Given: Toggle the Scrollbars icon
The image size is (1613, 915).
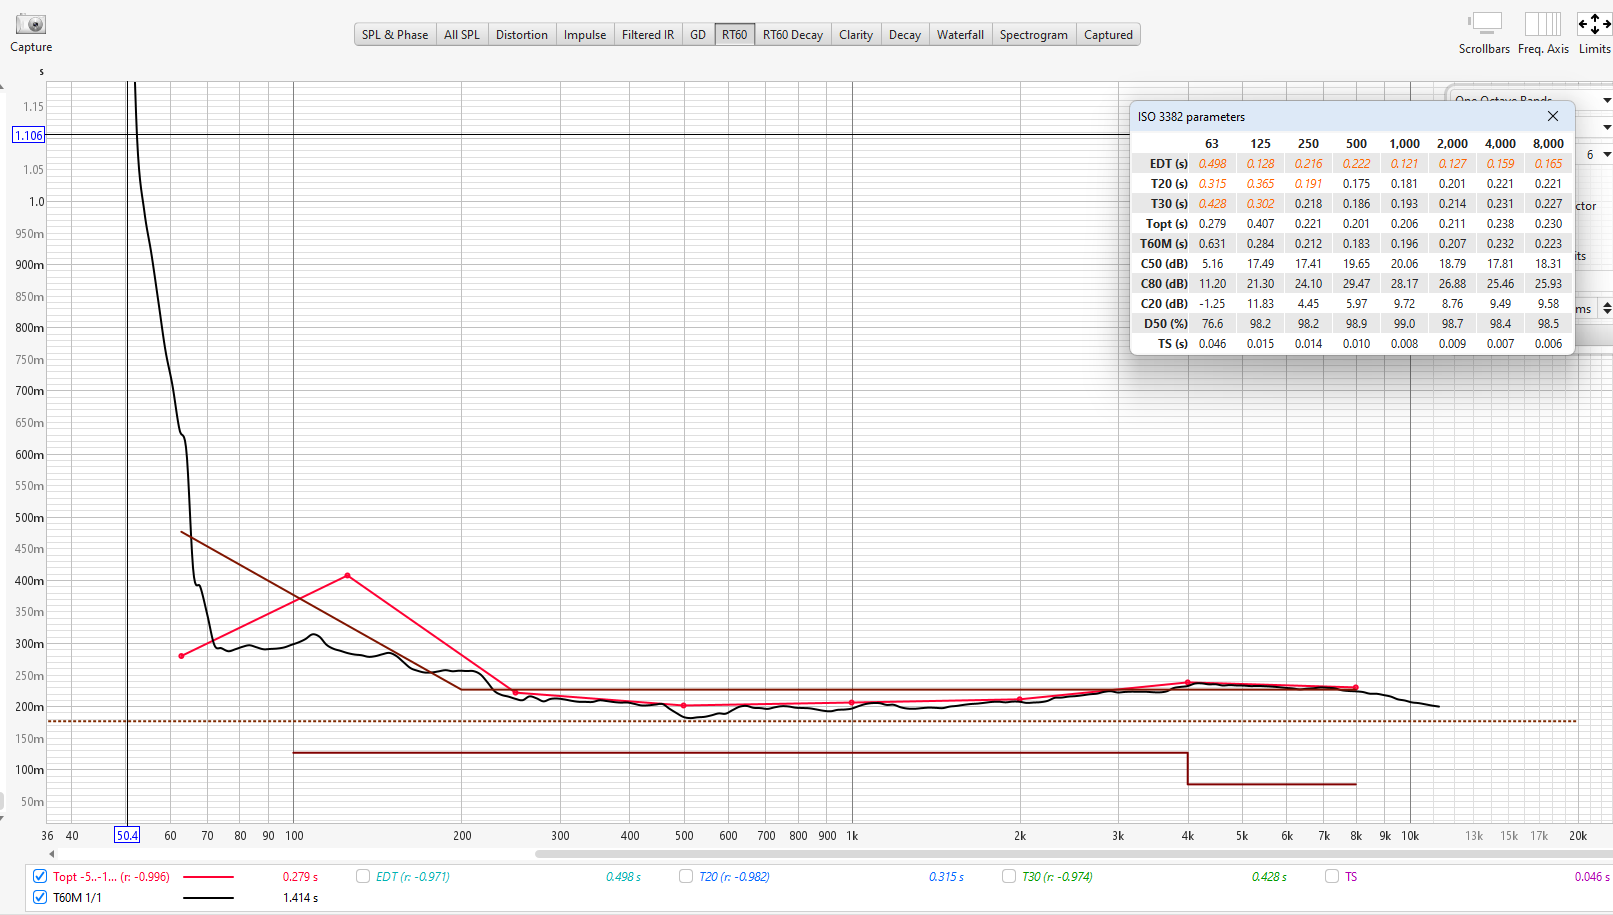Looking at the screenshot, I should pyautogui.click(x=1485, y=24).
